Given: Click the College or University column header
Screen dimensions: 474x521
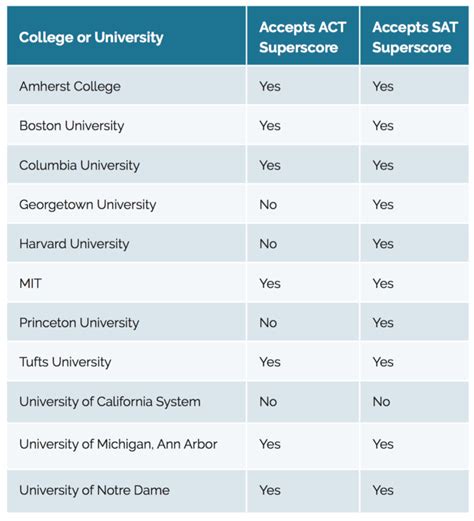Looking at the screenshot, I should pos(126,36).
